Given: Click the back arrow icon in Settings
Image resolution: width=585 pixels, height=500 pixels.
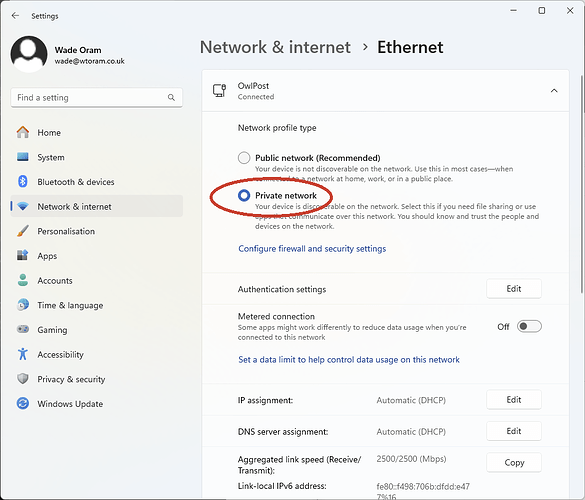Looking at the screenshot, I should (x=15, y=16).
